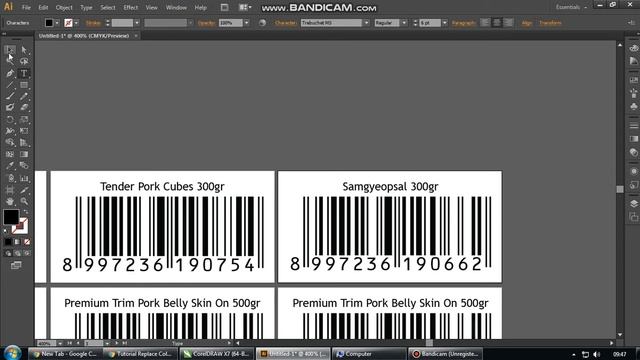This screenshot has height=360, width=640.
Task: Select the Type tool
Action: click(x=24, y=73)
